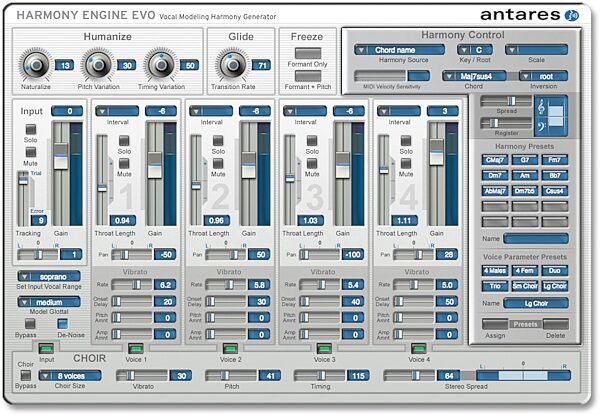Viewport: 600px width, 415px height.
Task: Adjust the Spread slider
Action: (506, 101)
